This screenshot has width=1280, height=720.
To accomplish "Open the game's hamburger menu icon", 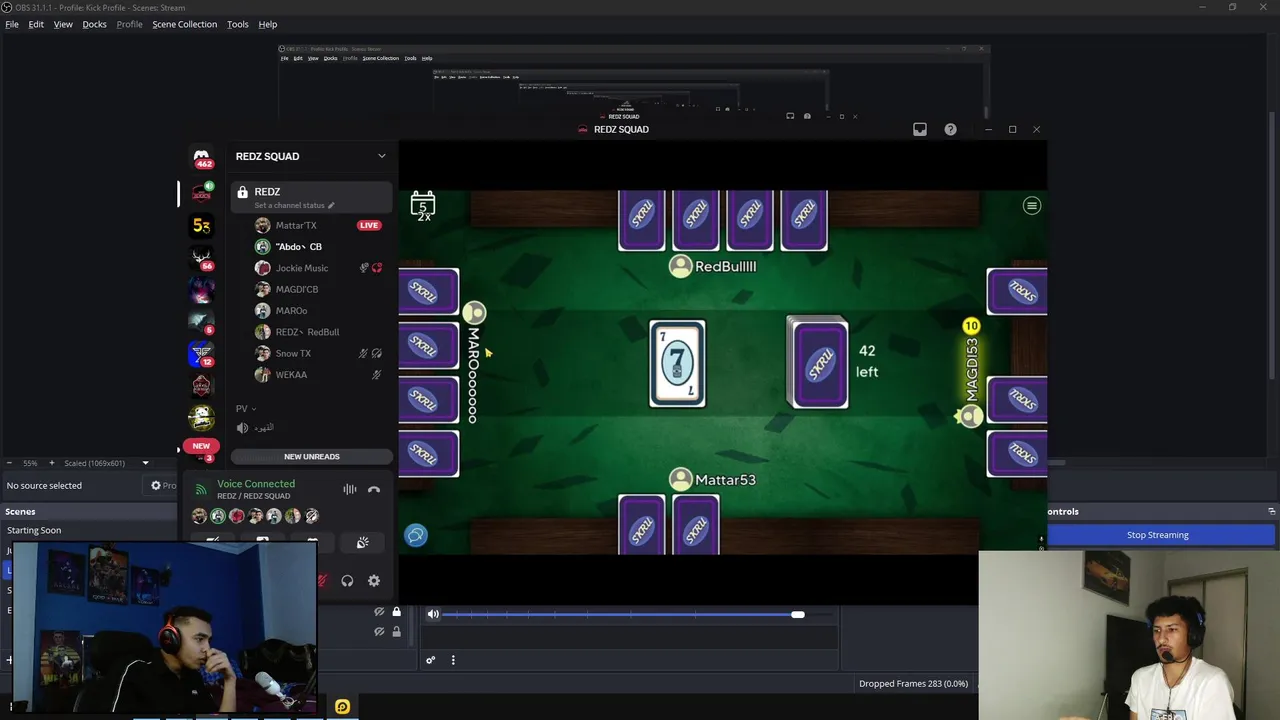I will coord(1032,206).
